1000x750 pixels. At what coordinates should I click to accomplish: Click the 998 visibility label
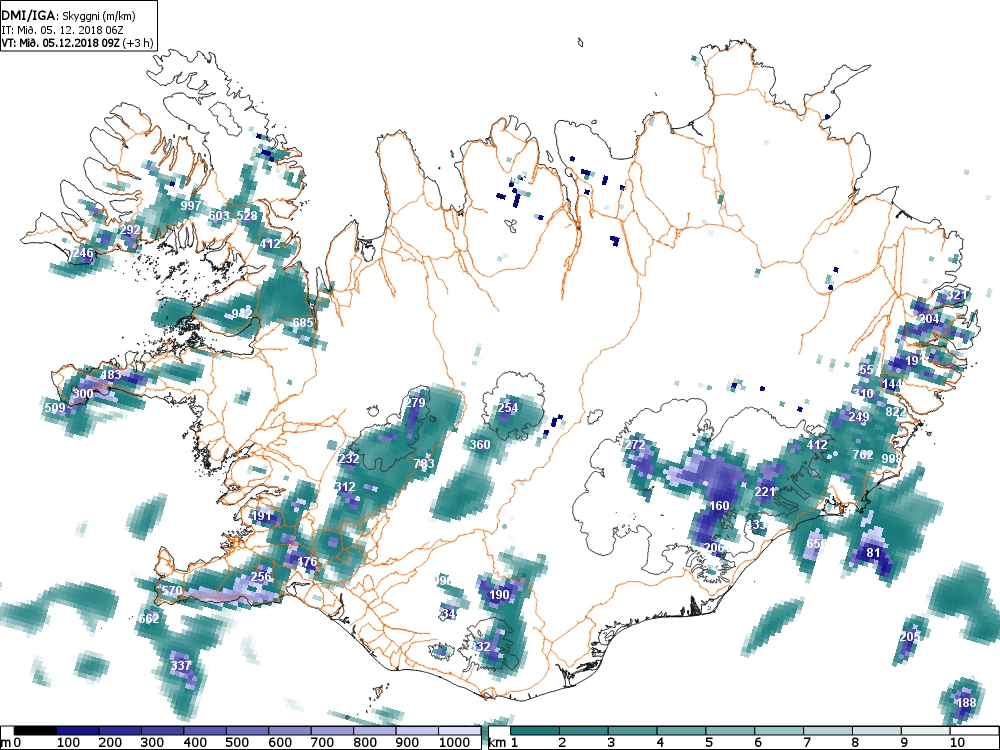tap(892, 459)
